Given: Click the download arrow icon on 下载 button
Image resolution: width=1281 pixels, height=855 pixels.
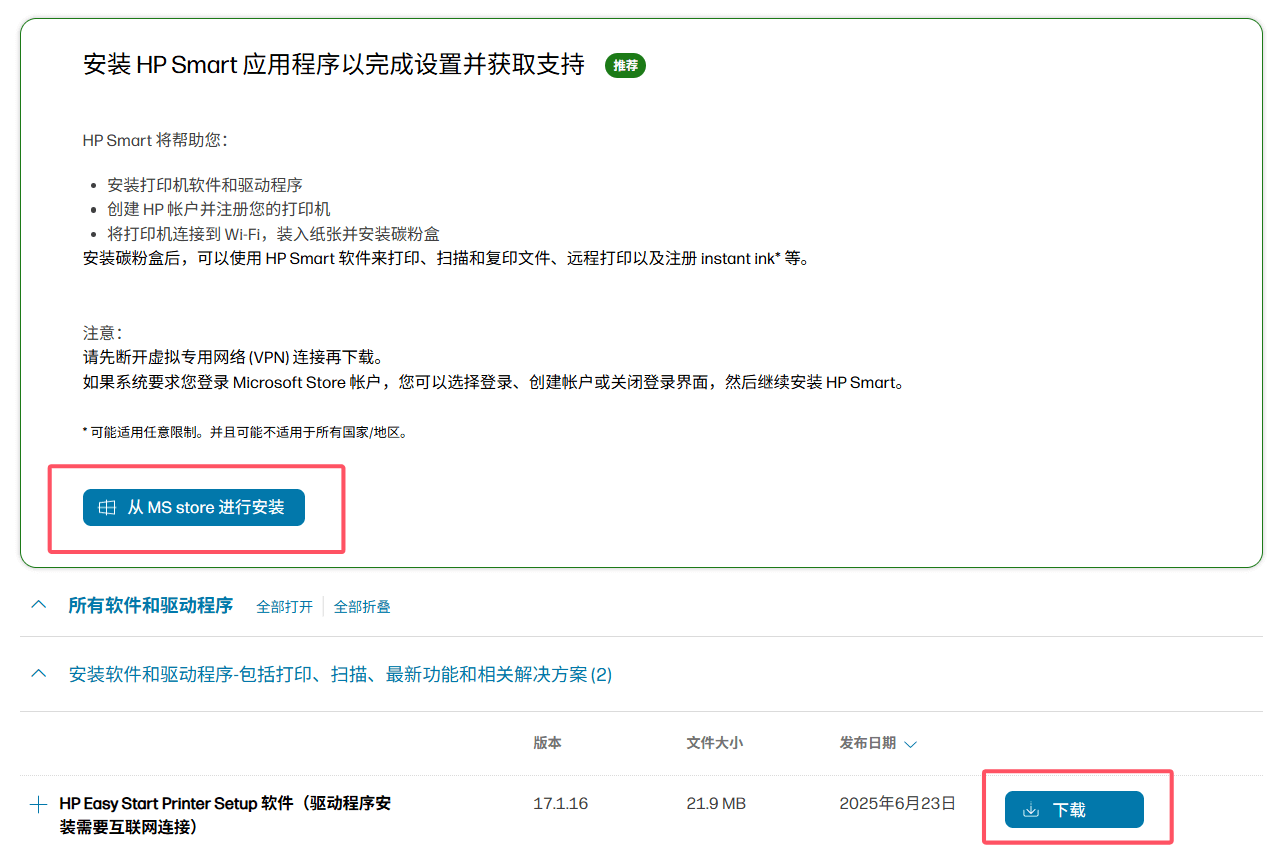Looking at the screenshot, I should tap(1031, 810).
